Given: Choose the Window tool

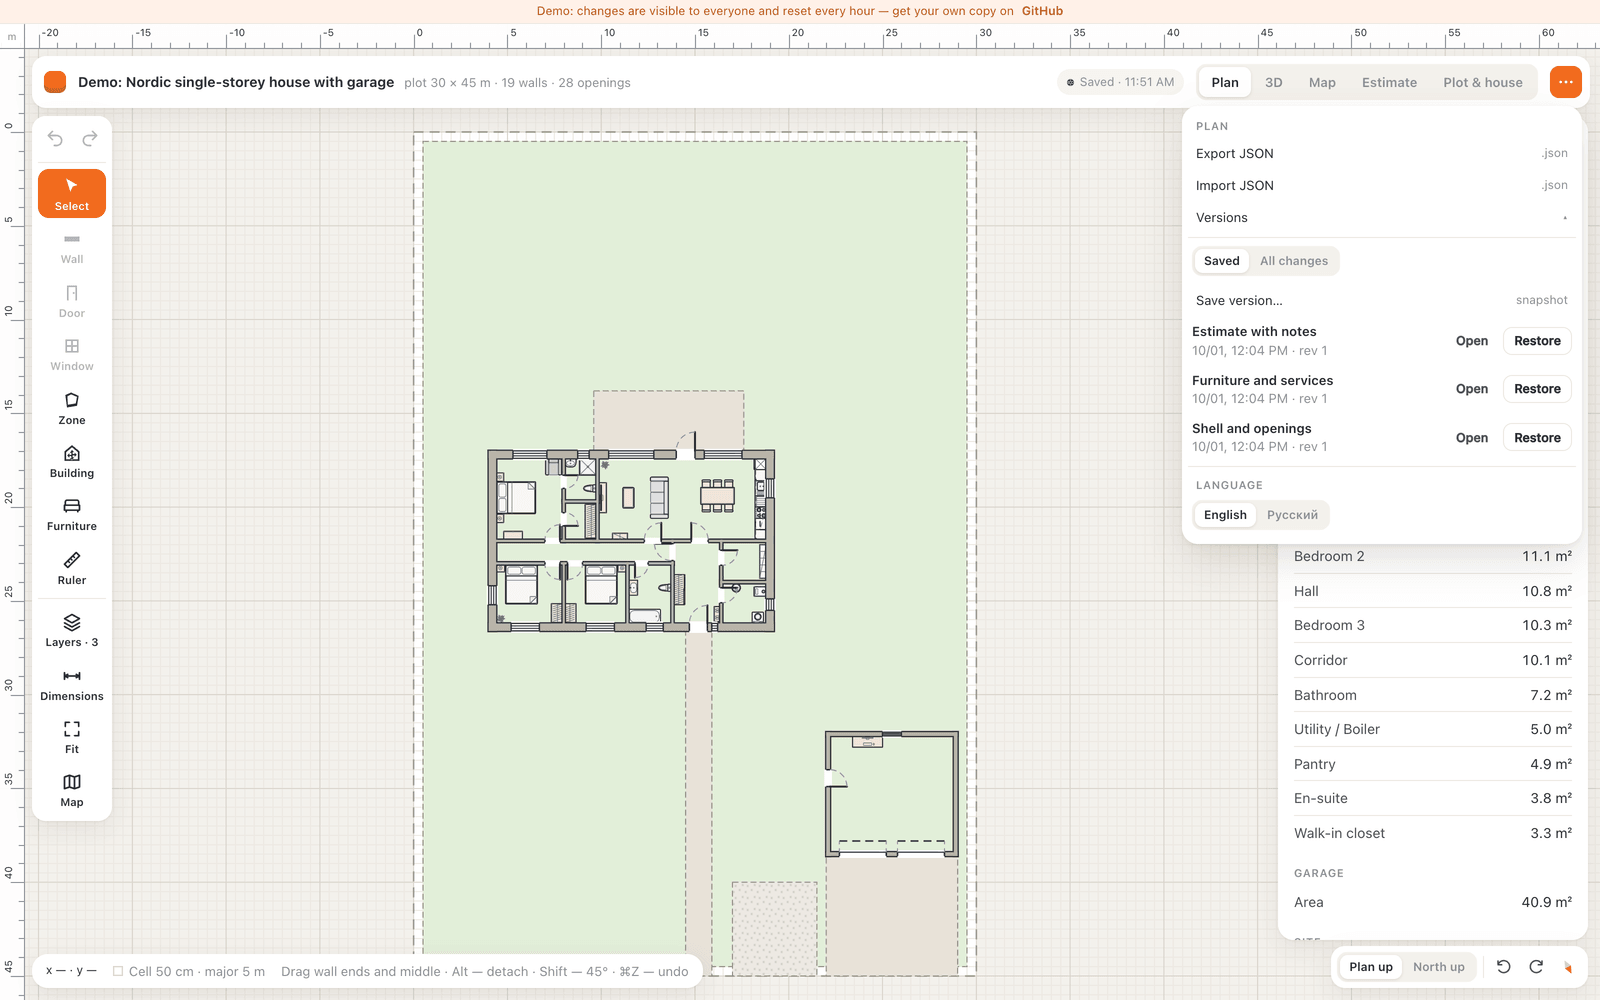Looking at the screenshot, I should pos(72,354).
